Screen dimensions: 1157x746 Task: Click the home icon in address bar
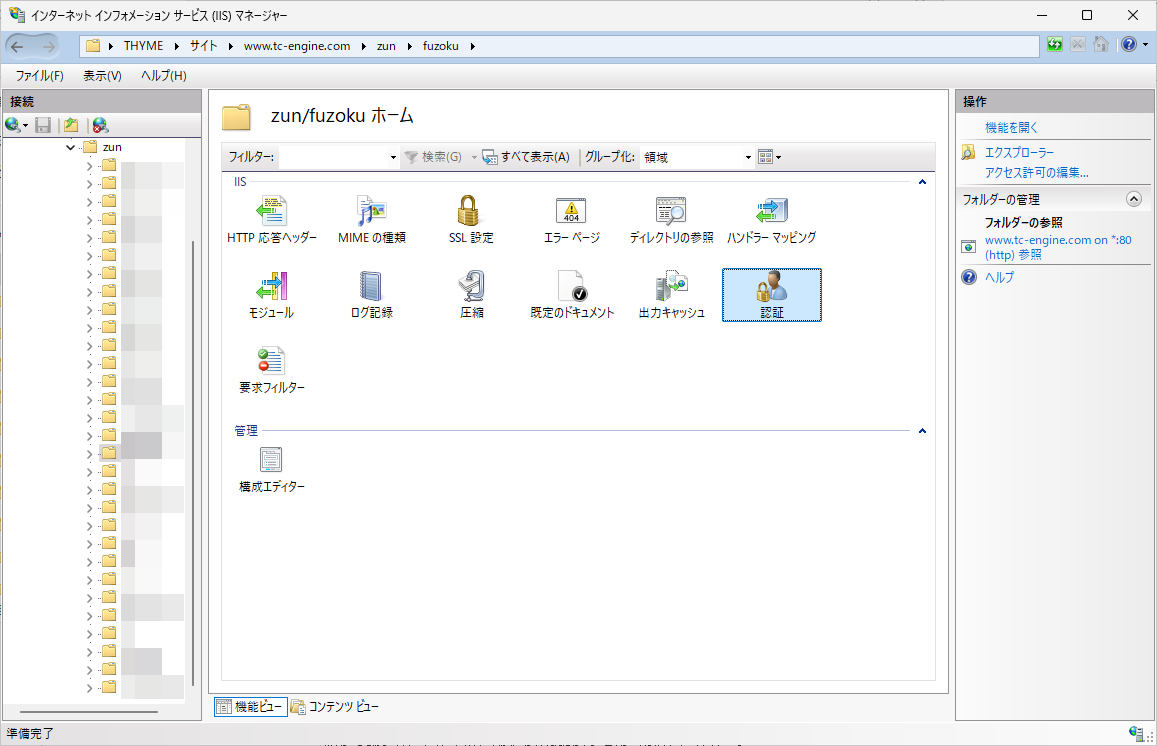[1101, 45]
